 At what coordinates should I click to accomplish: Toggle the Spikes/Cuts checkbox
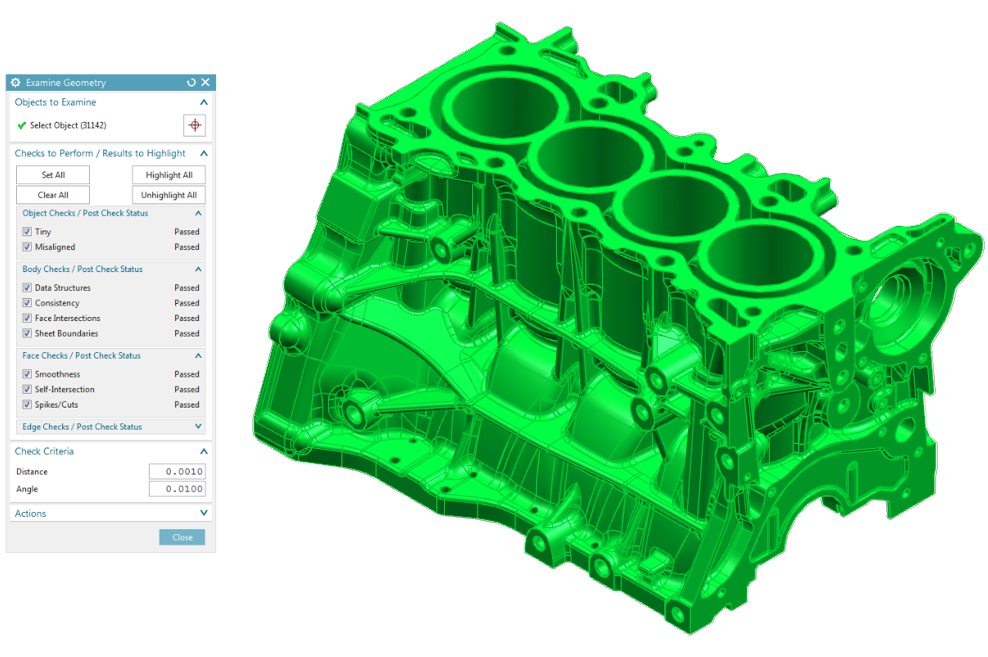pyautogui.click(x=27, y=404)
